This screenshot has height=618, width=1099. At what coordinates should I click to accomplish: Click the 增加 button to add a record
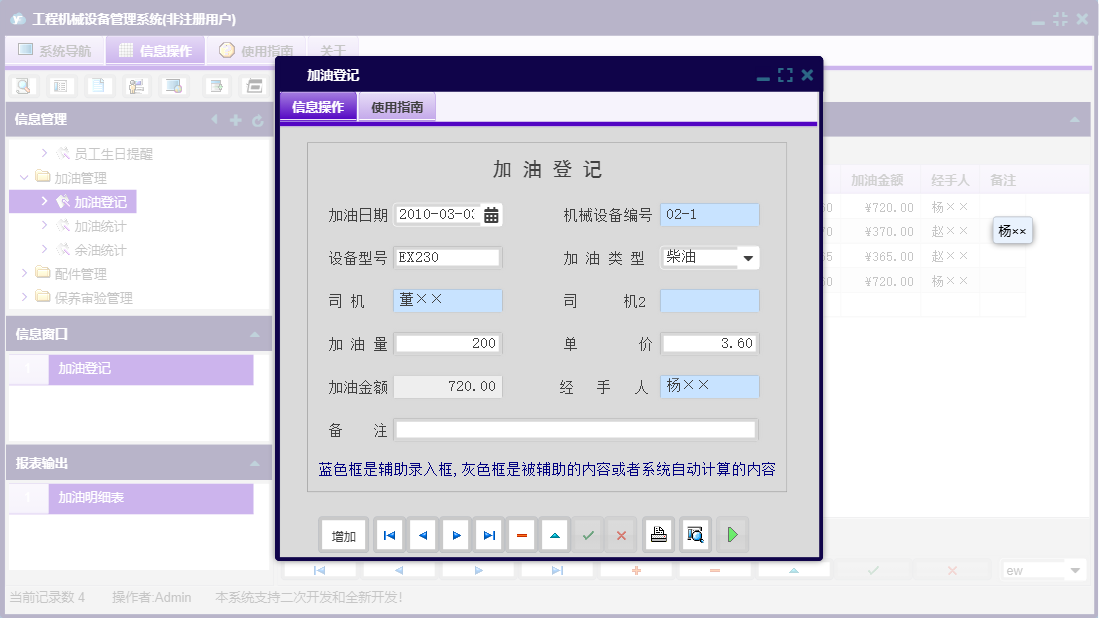click(343, 534)
